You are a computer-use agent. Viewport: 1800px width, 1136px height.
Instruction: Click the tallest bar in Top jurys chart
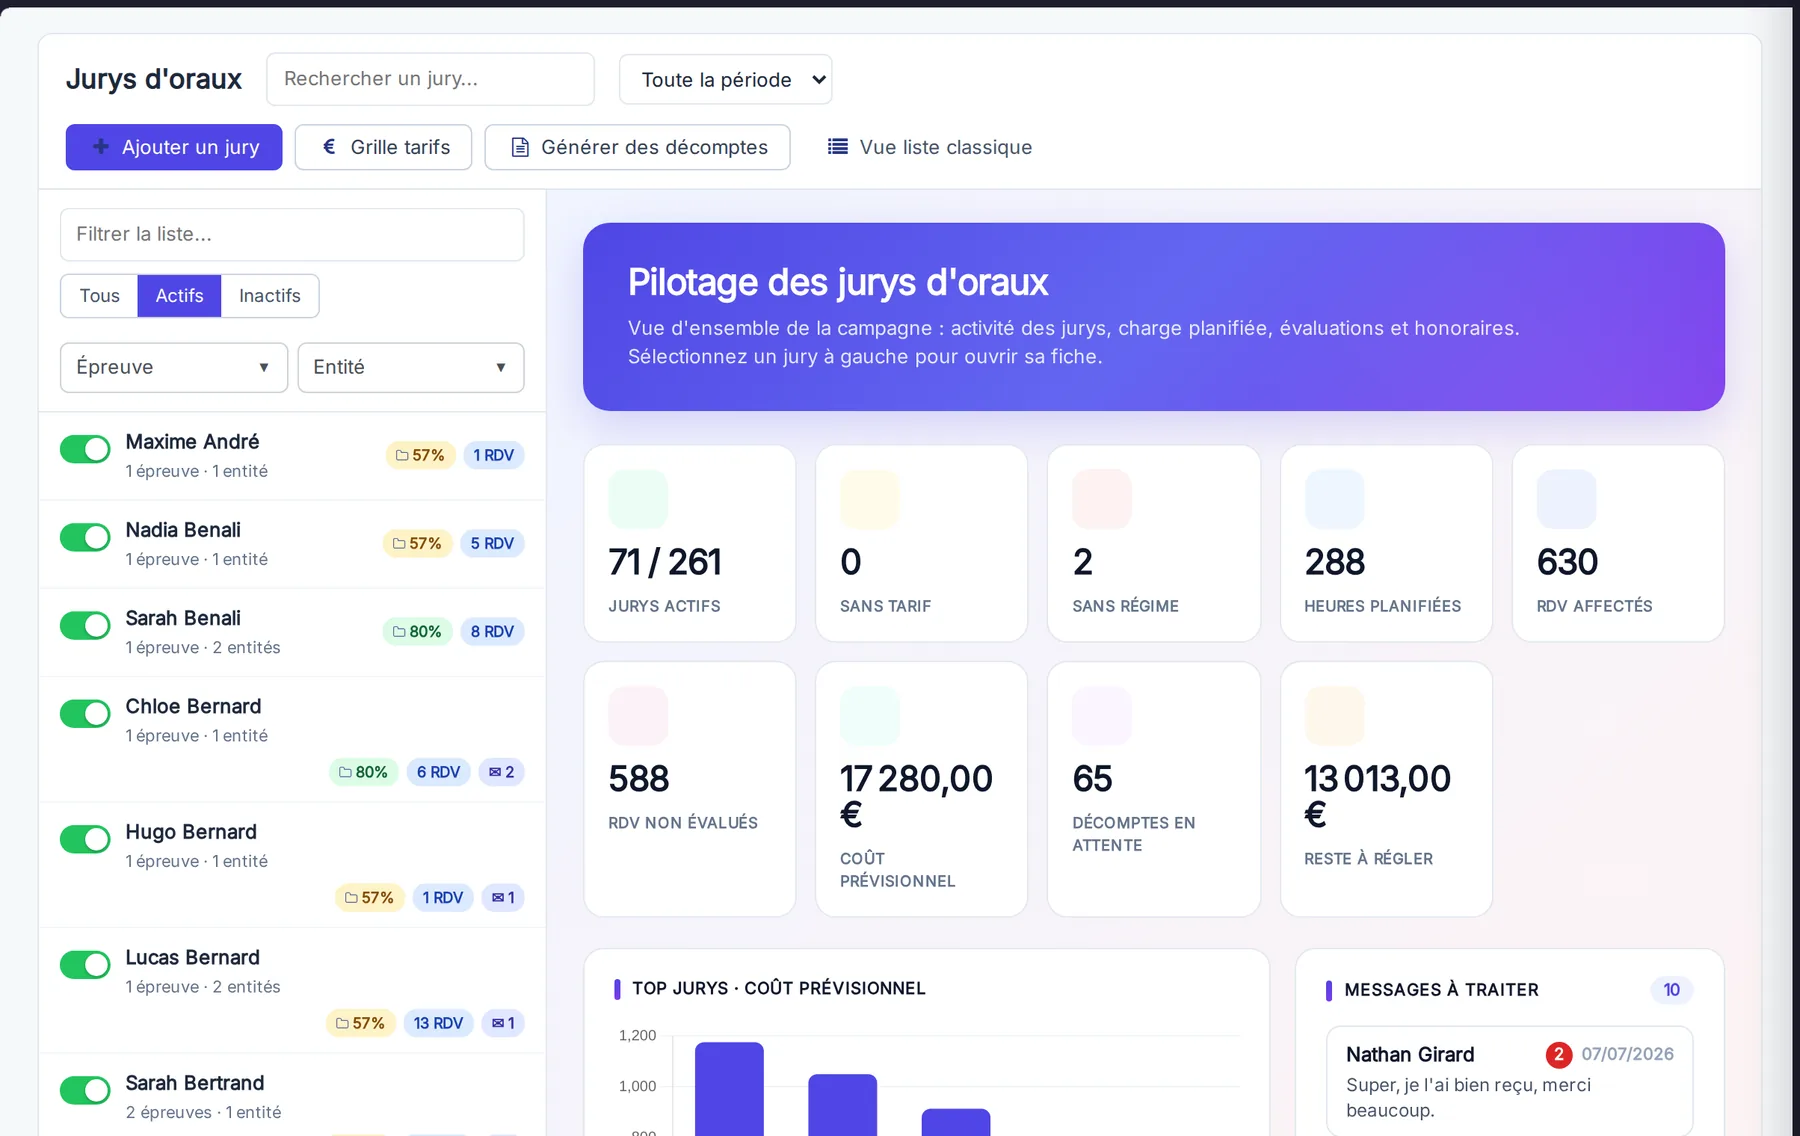tap(729, 1088)
